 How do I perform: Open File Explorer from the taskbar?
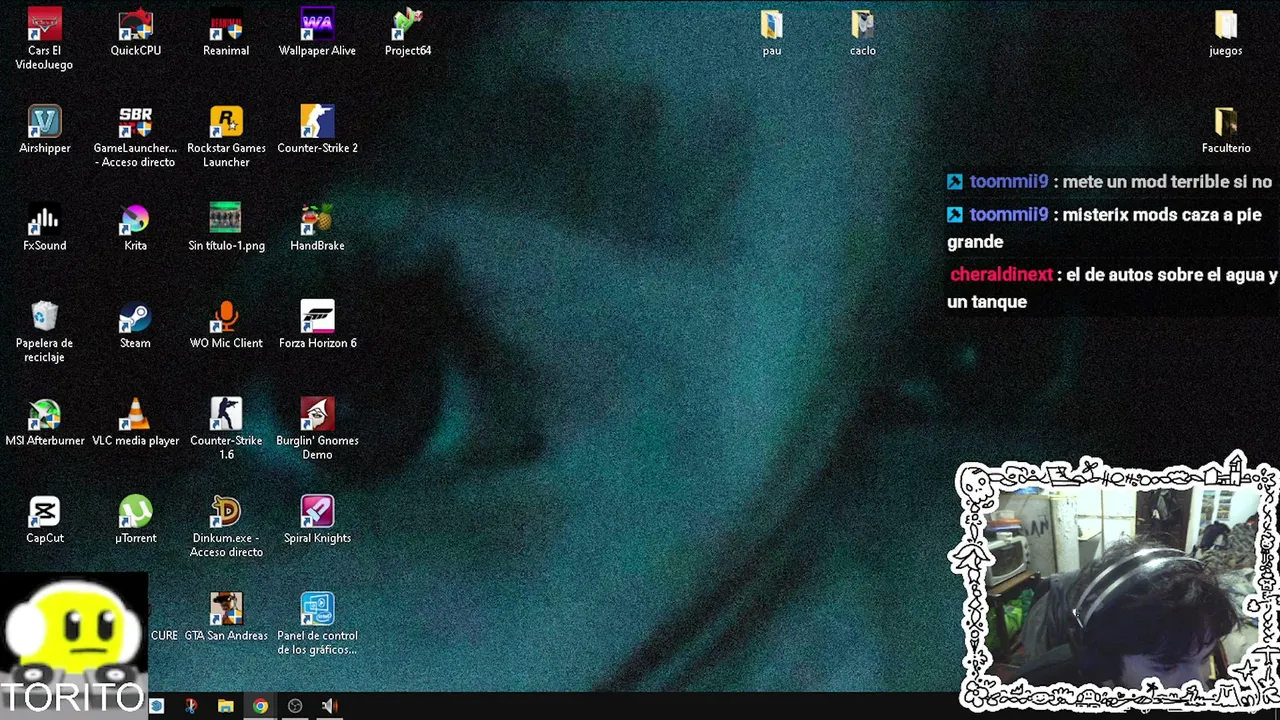click(x=226, y=706)
